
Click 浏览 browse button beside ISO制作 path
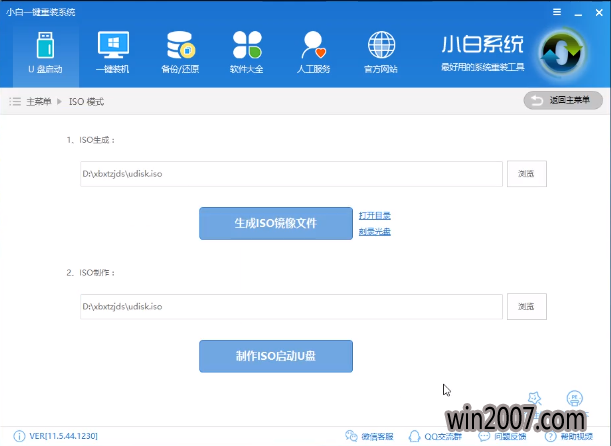pos(526,306)
